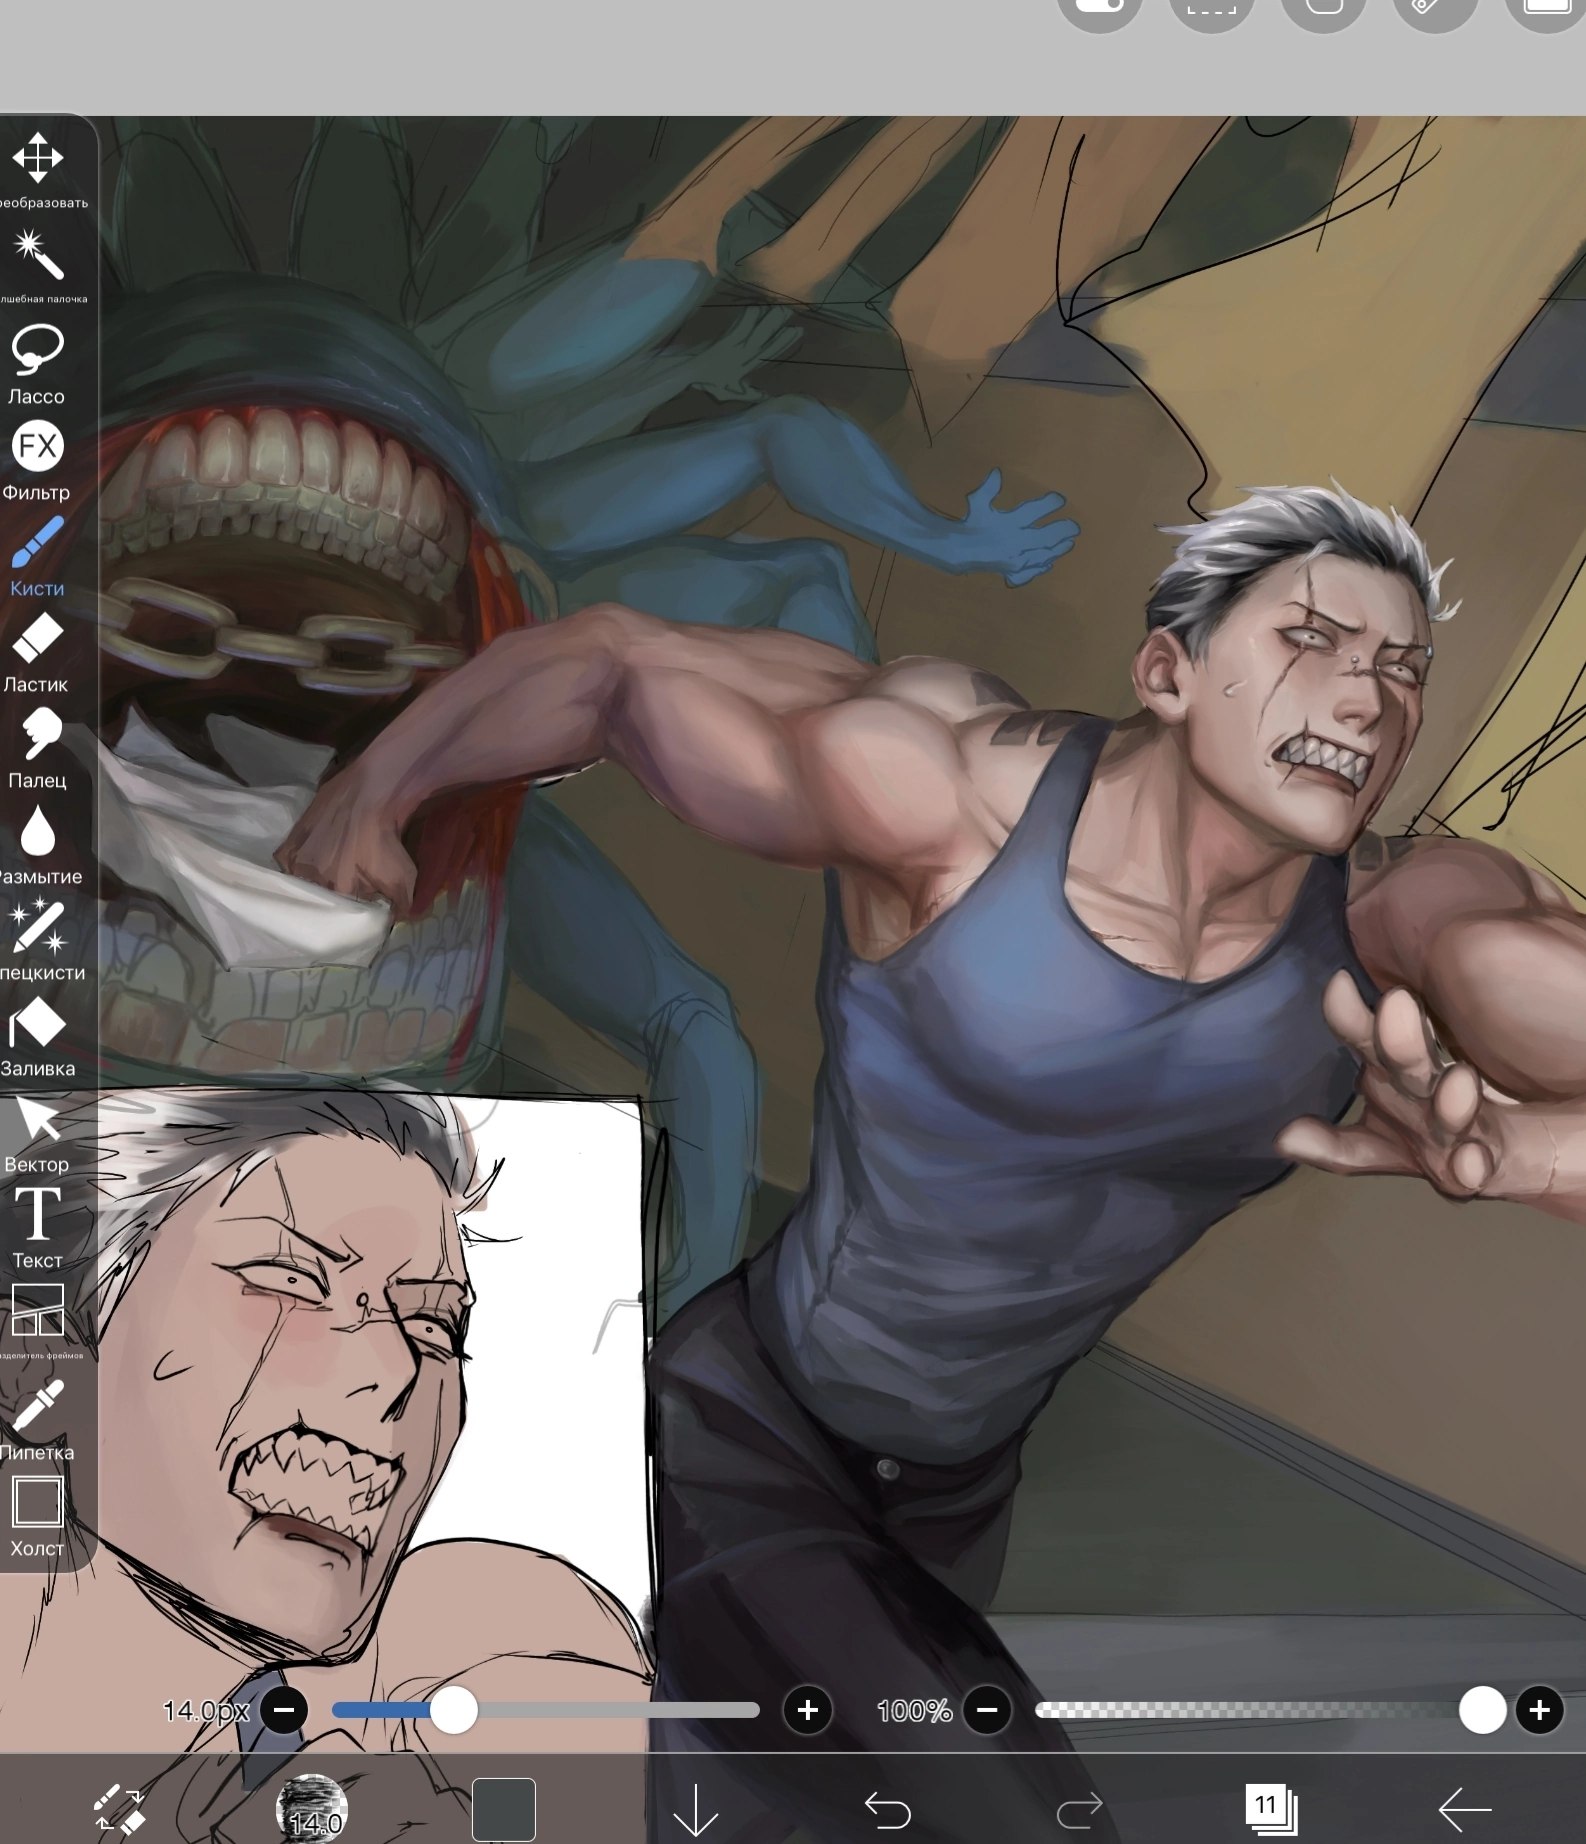Undo the last stroke

point(887,1810)
